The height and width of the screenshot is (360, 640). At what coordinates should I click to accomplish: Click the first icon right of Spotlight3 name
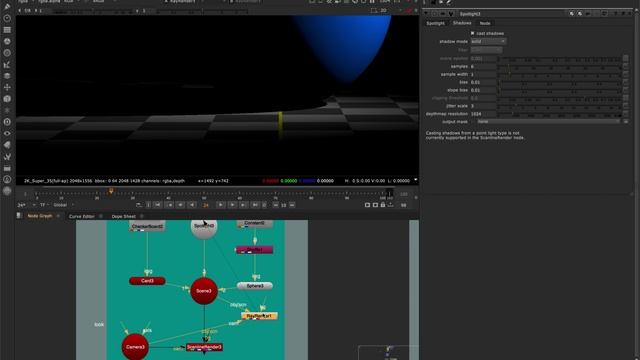tap(571, 14)
